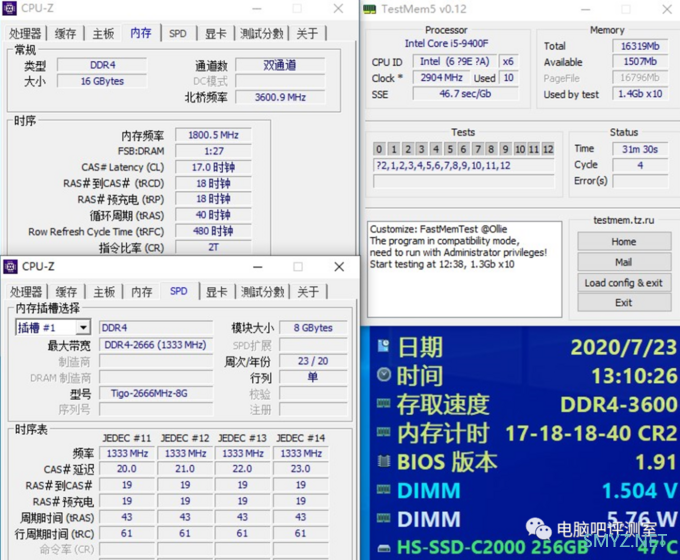Click the Time status value 31m 30s
The height and width of the screenshot is (560, 680).
point(640,149)
